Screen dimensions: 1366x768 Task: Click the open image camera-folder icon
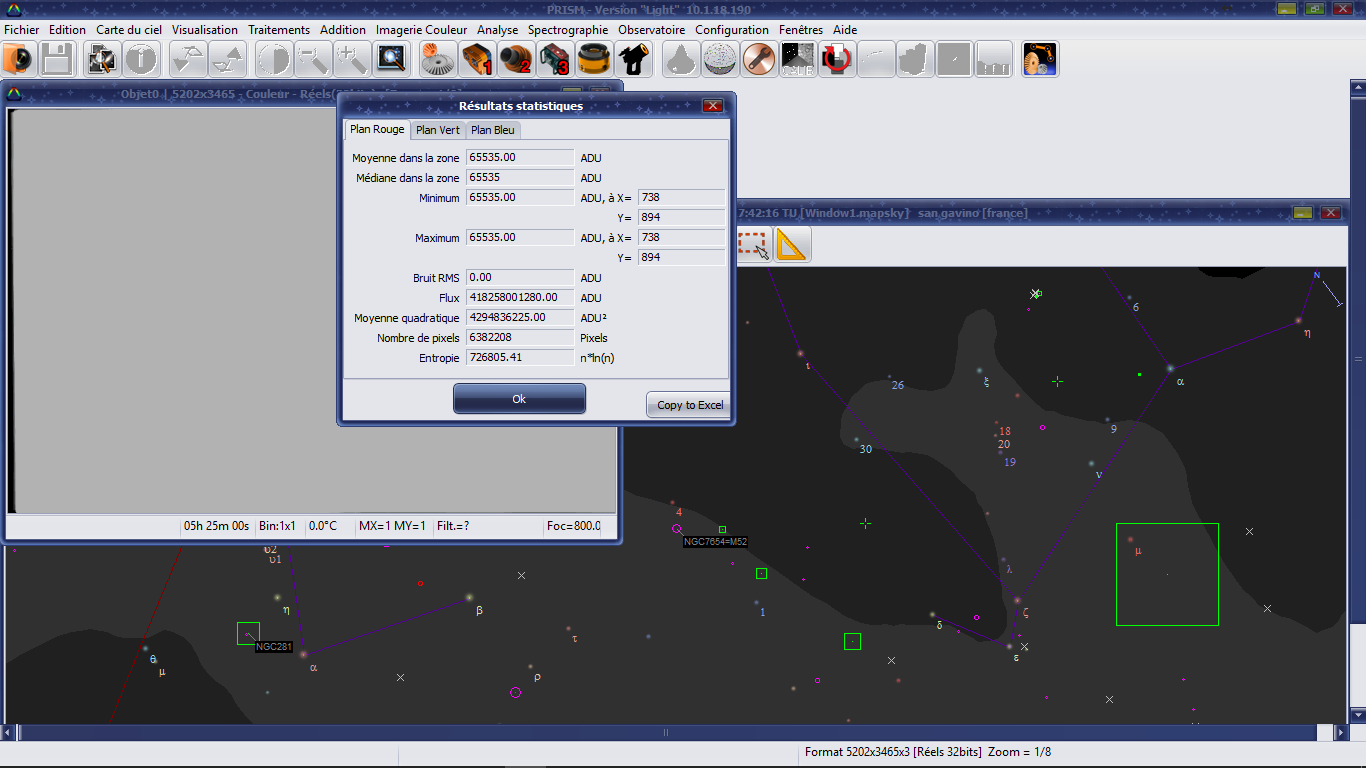pos(18,60)
